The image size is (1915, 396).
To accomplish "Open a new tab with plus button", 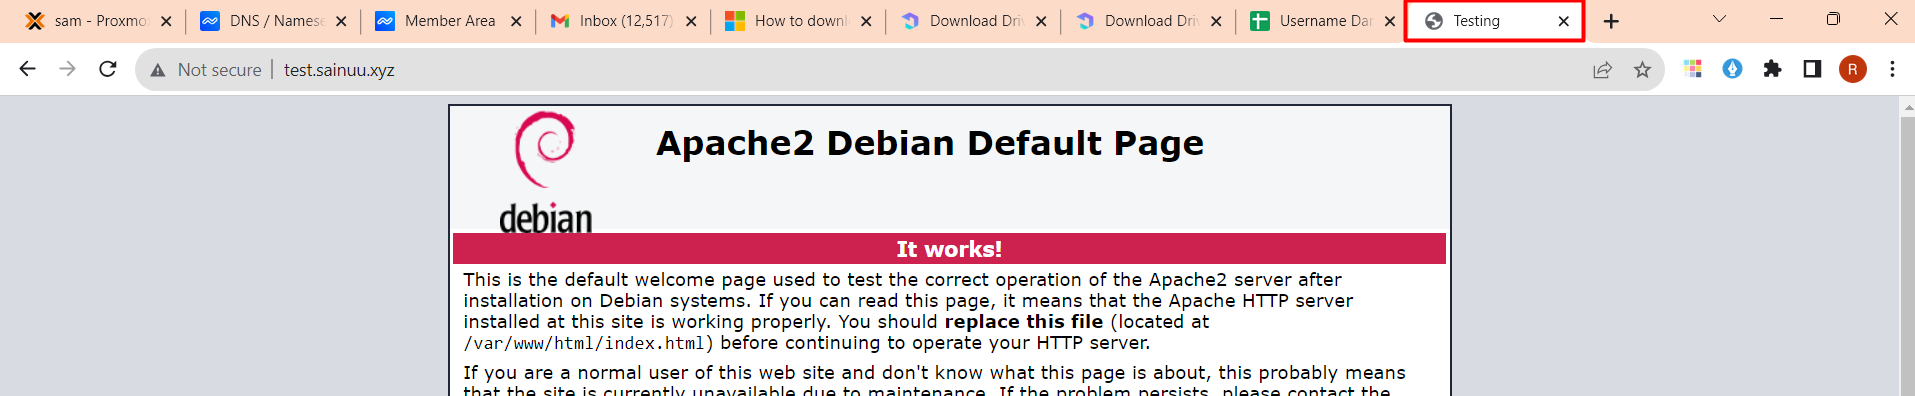I will pos(1611,21).
